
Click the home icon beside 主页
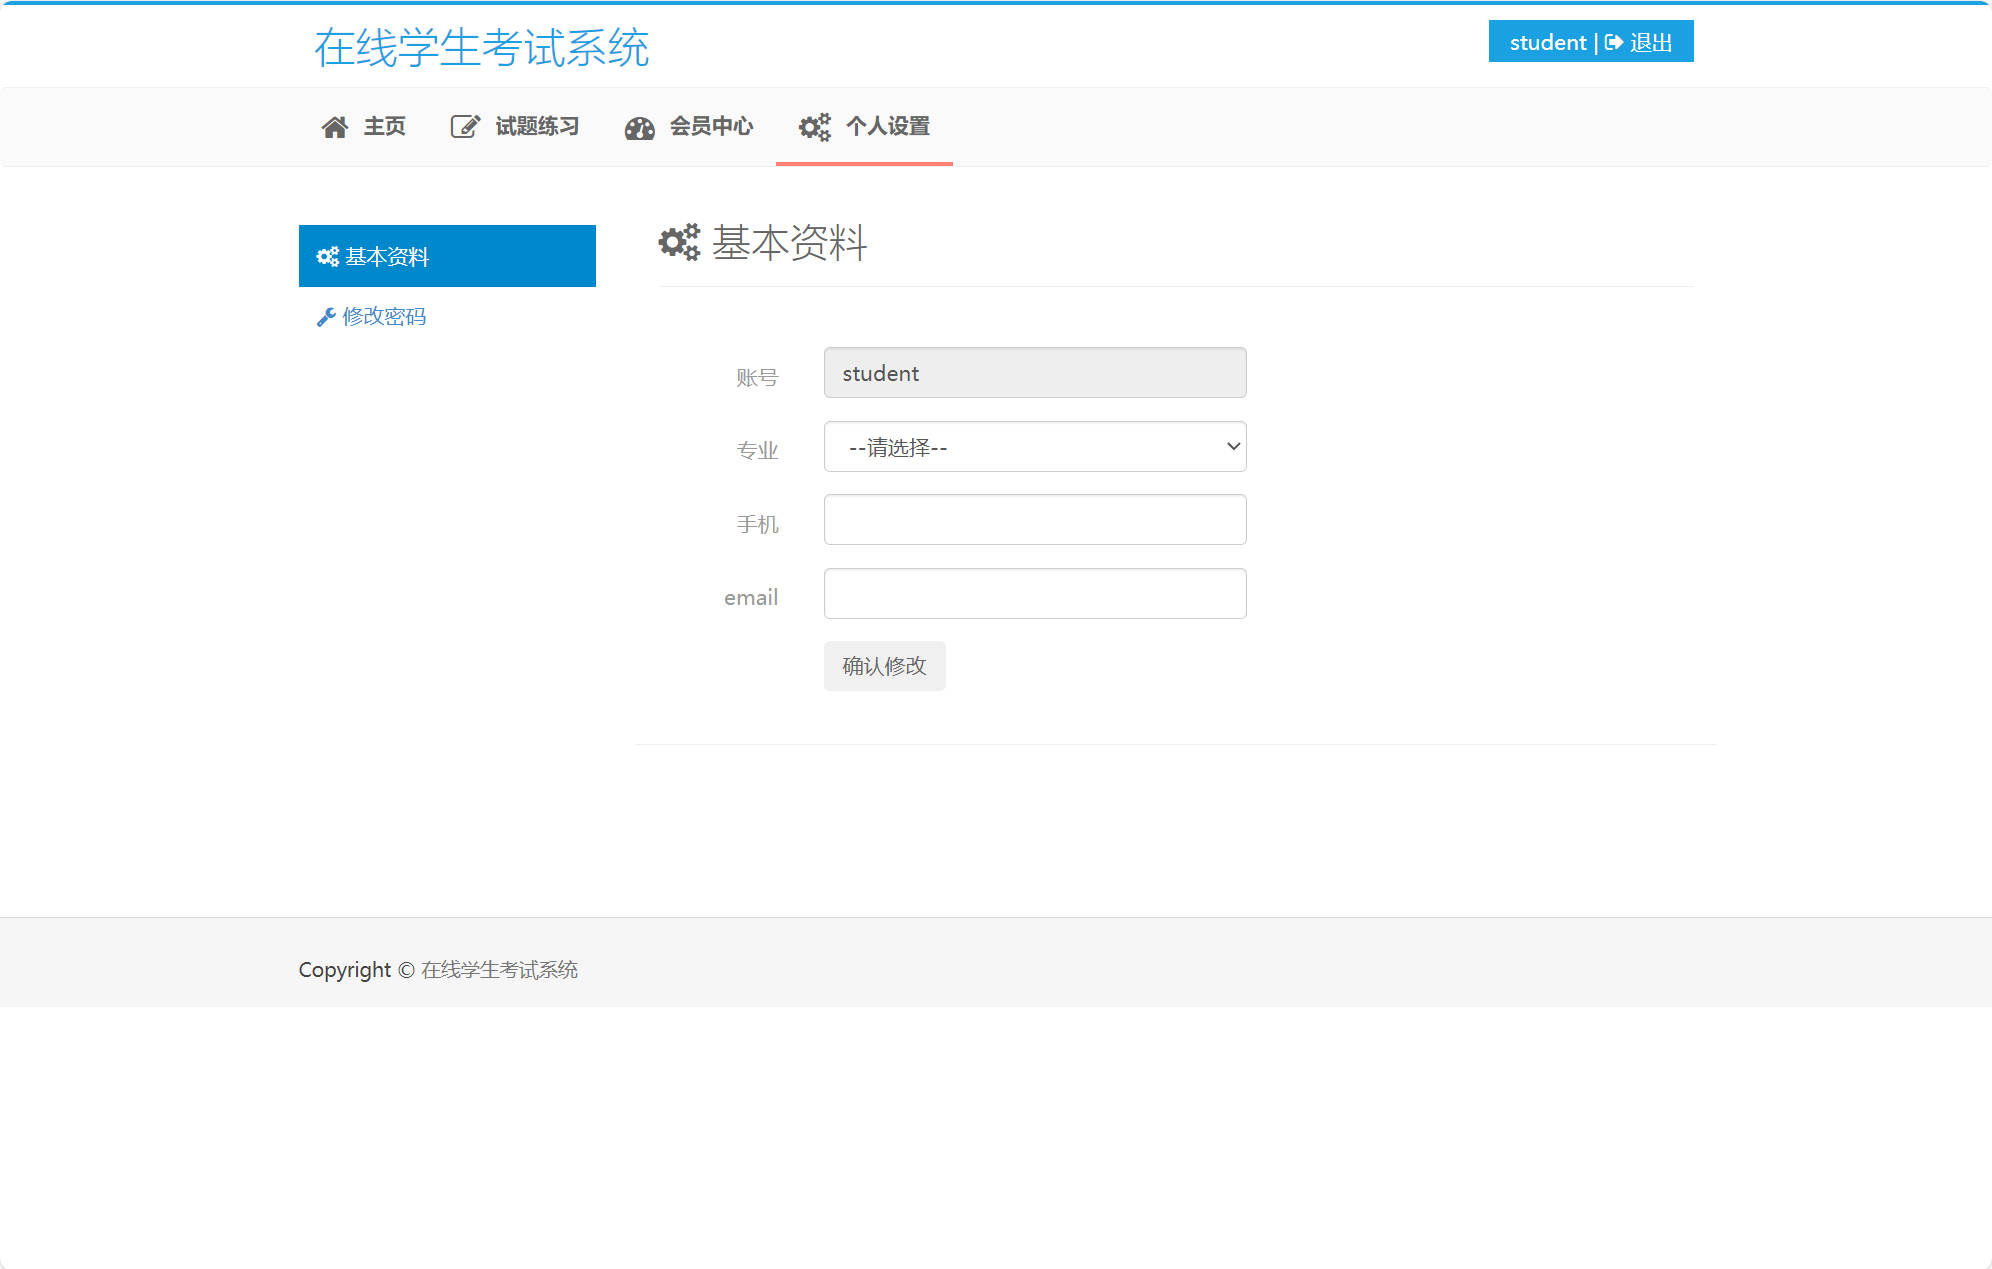tap(335, 126)
